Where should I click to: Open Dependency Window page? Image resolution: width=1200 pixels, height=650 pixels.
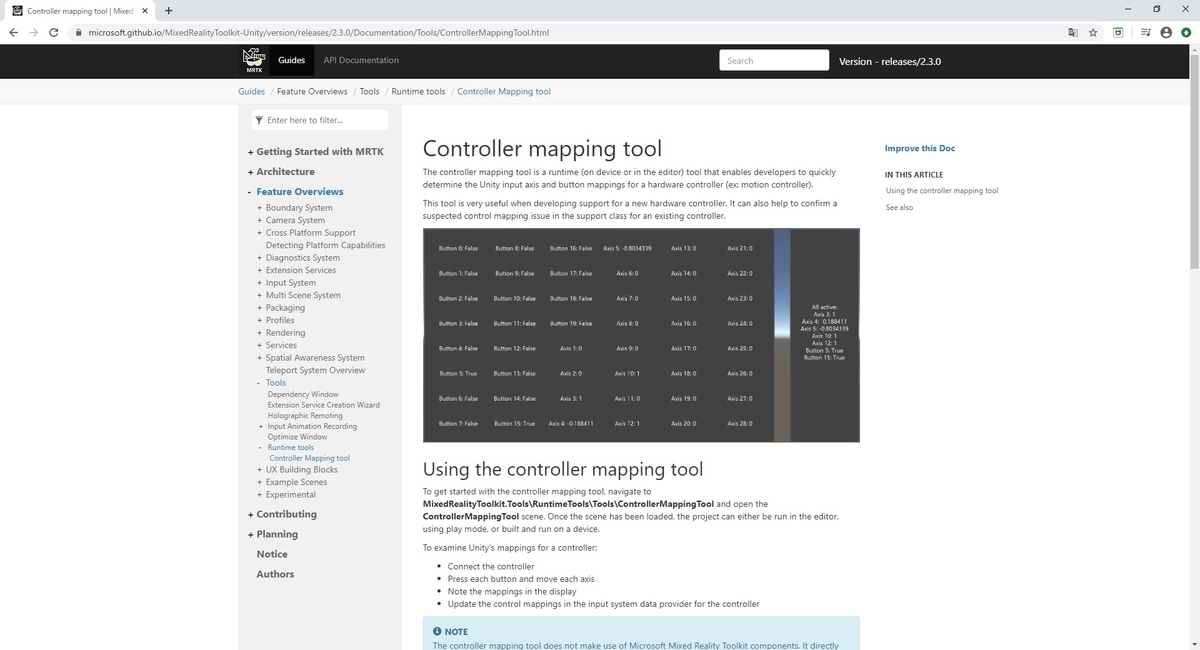tap(303, 394)
